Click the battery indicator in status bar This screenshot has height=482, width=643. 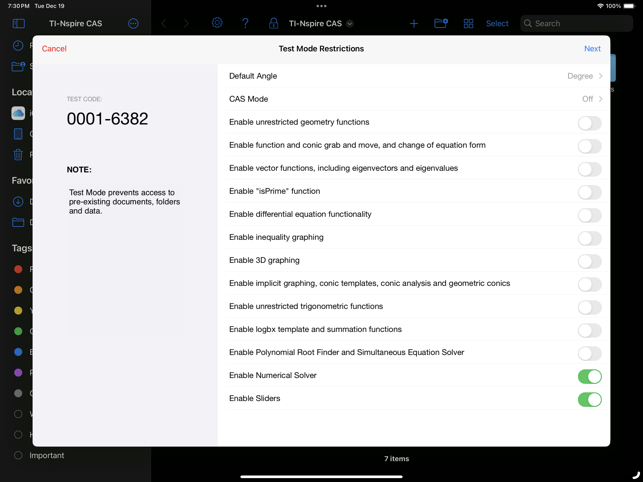coord(629,6)
